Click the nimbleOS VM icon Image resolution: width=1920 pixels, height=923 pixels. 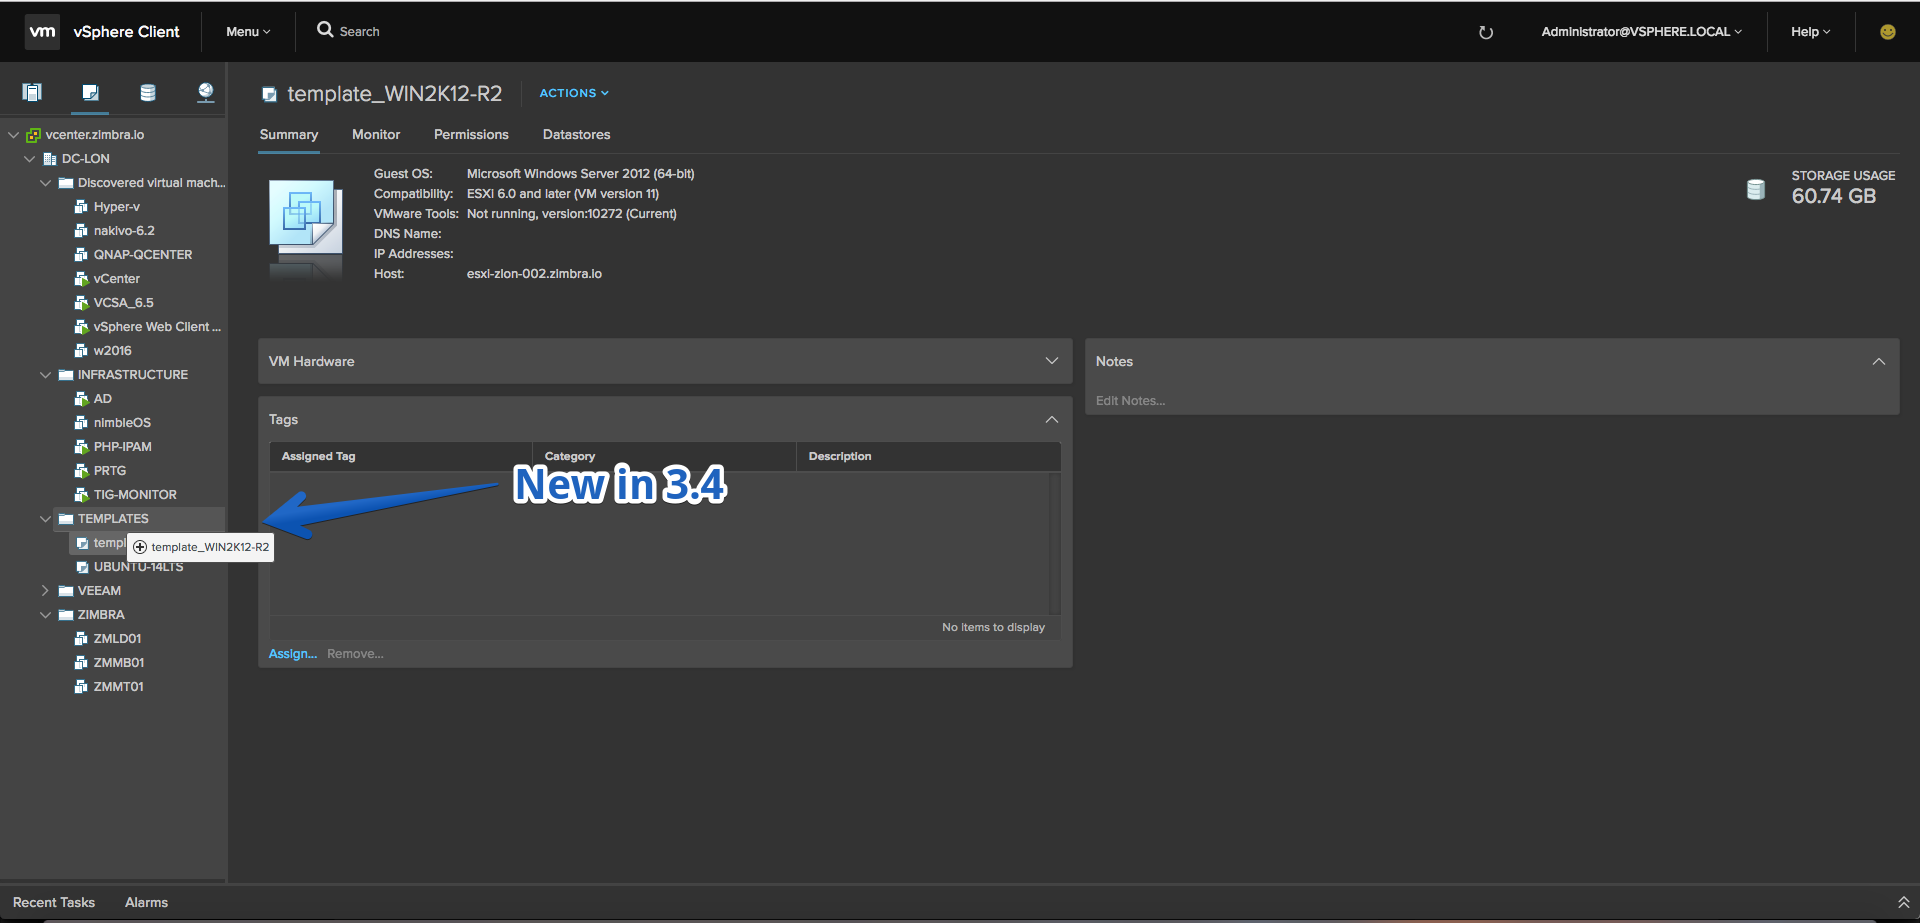pos(82,423)
